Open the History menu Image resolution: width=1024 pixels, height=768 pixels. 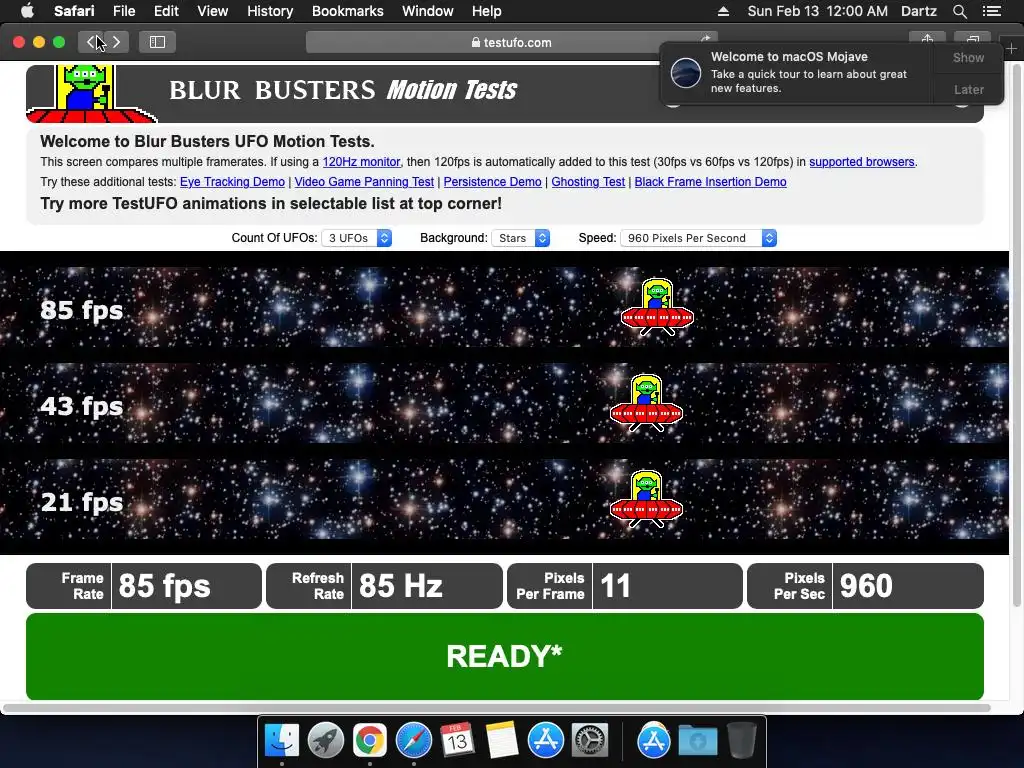pos(270,11)
